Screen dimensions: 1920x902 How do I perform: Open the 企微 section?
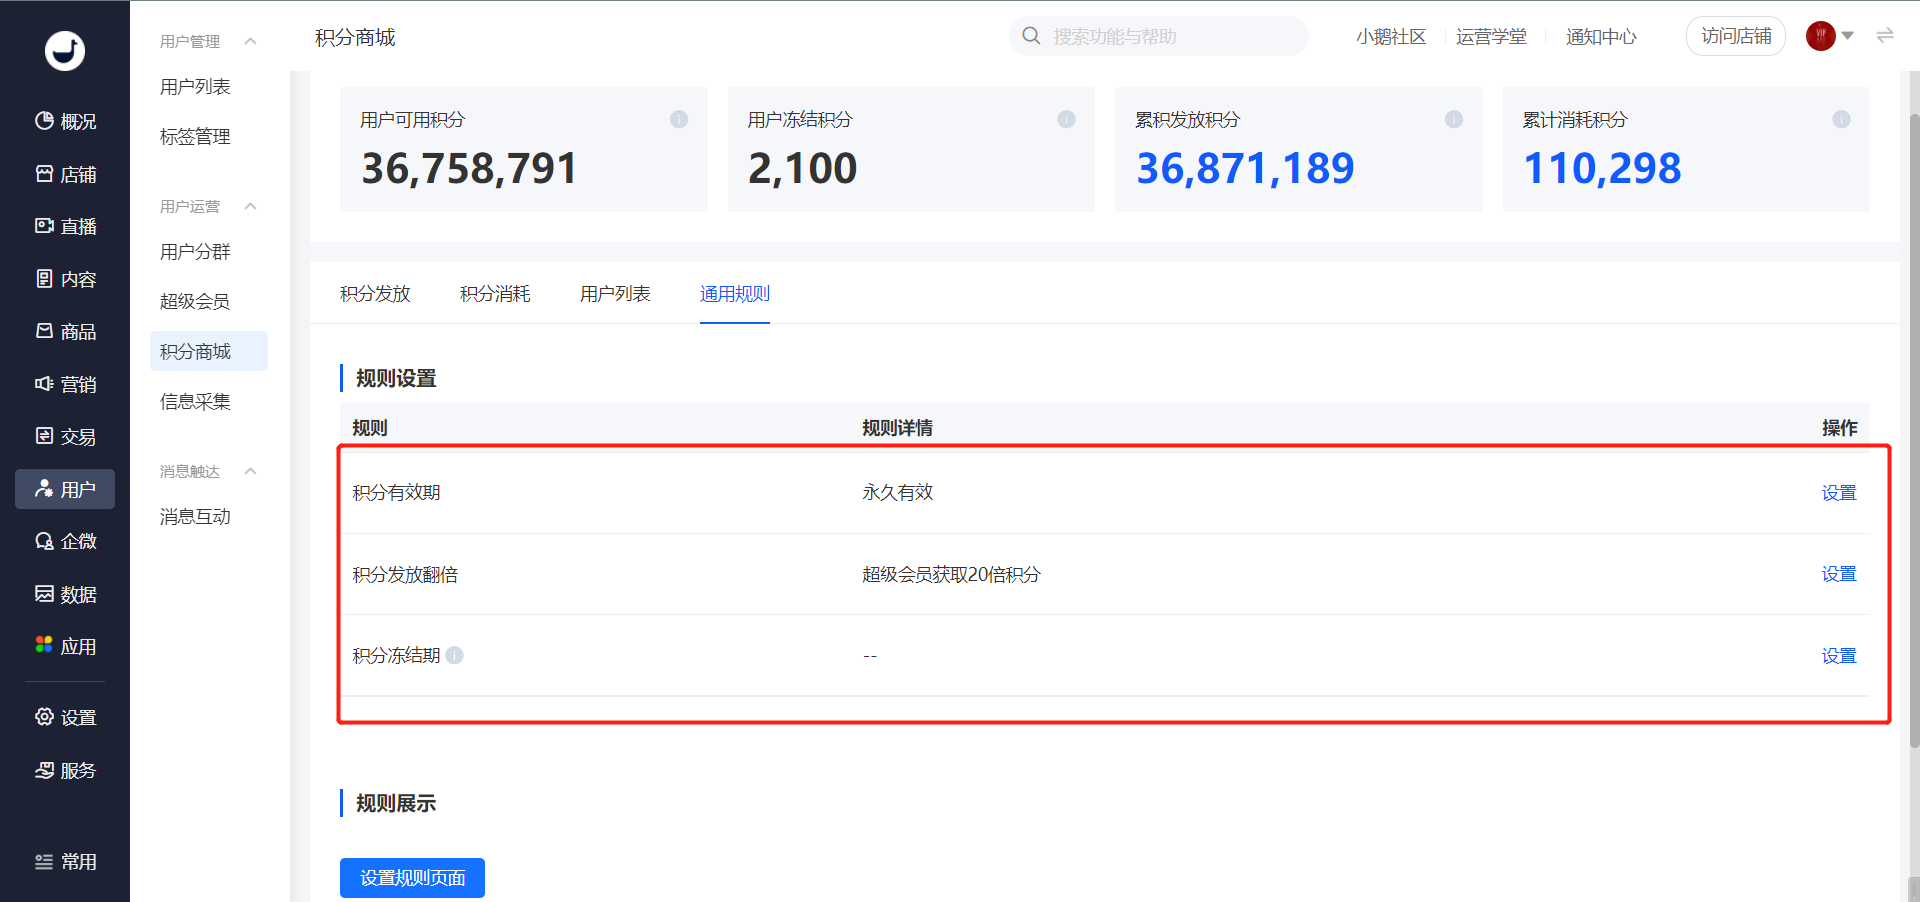(65, 541)
